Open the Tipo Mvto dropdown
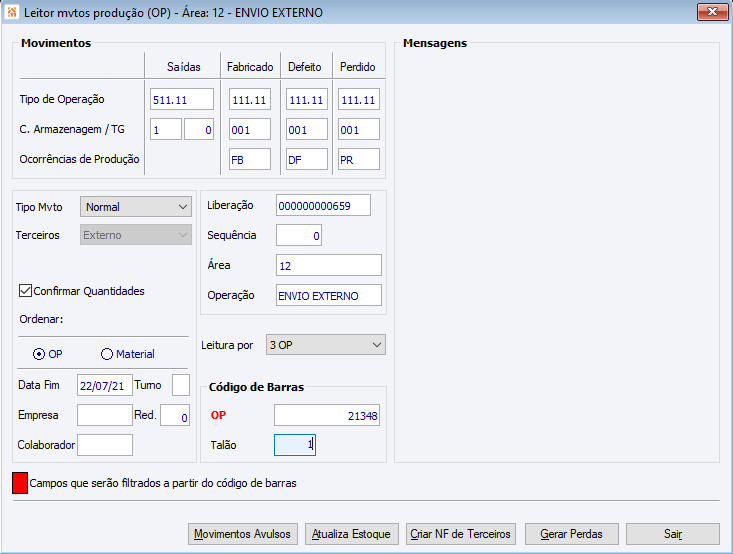The height and width of the screenshot is (554, 733). pyautogui.click(x=136, y=207)
